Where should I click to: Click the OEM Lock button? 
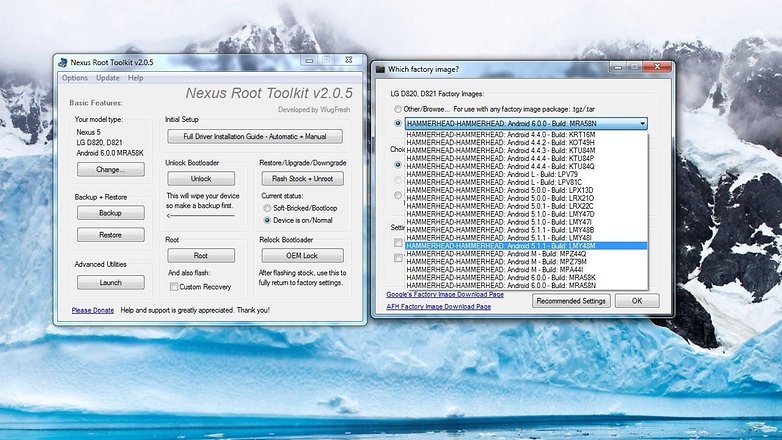click(302, 255)
